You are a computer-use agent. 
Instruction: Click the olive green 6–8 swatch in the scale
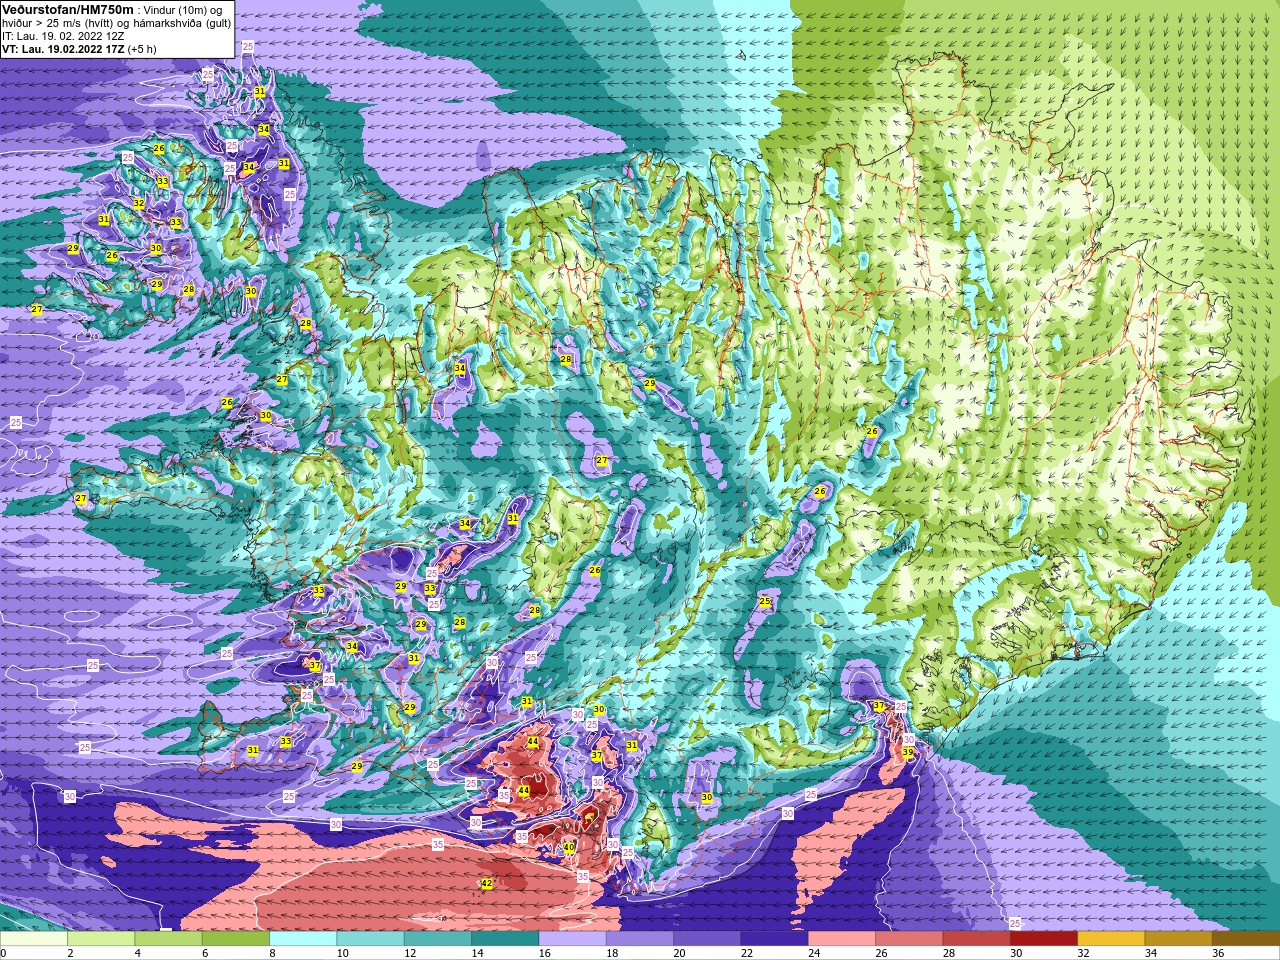pyautogui.click(x=236, y=939)
